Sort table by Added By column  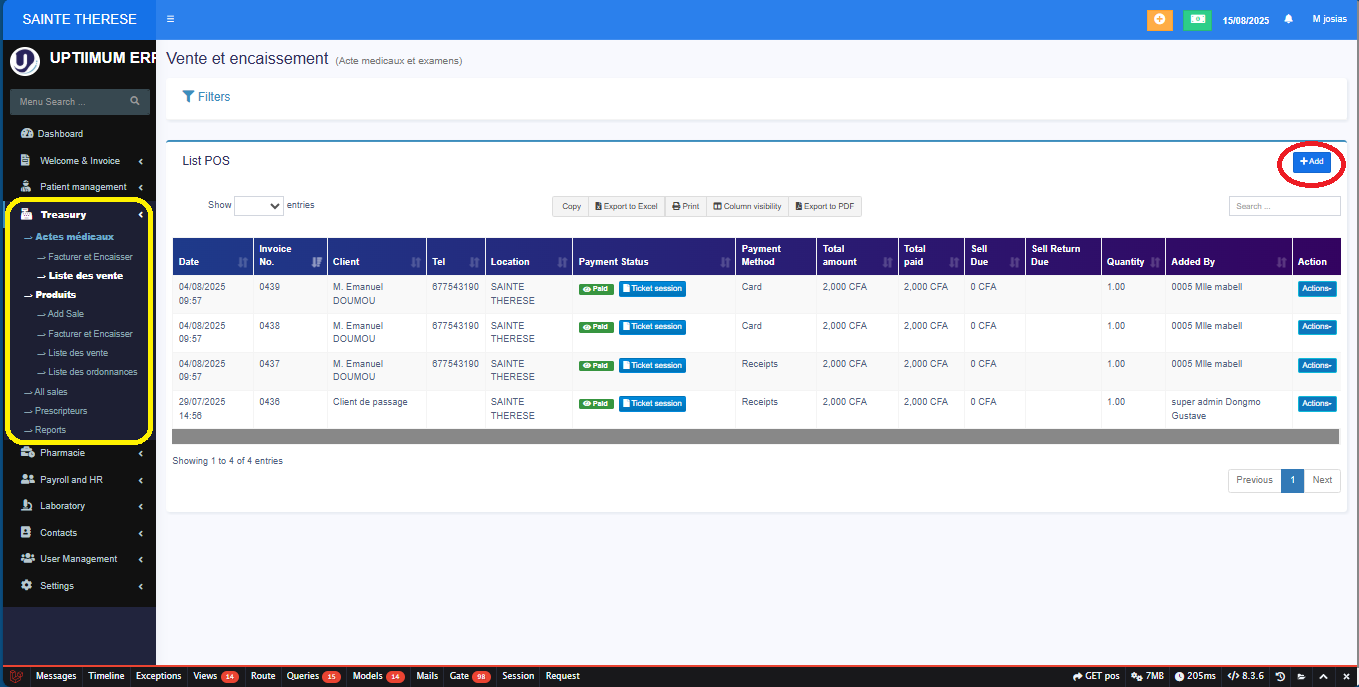(x=1228, y=256)
